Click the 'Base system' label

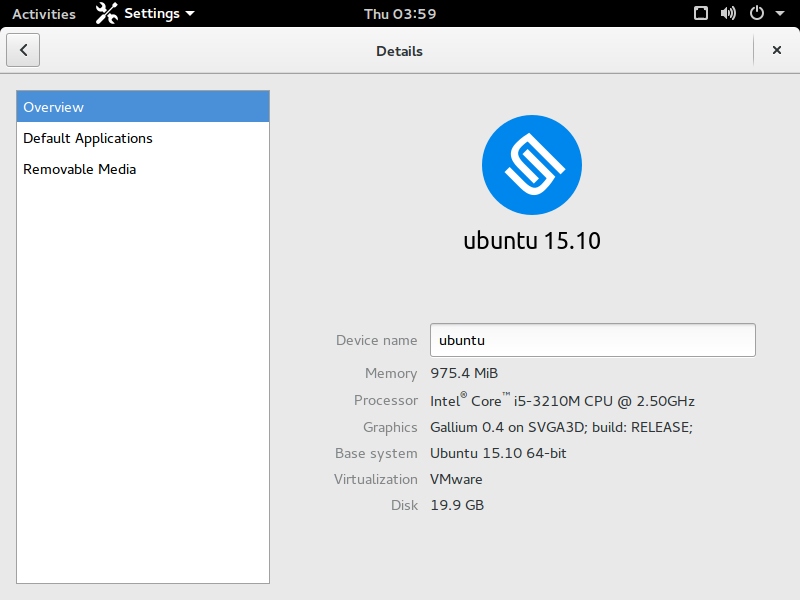[x=376, y=454]
